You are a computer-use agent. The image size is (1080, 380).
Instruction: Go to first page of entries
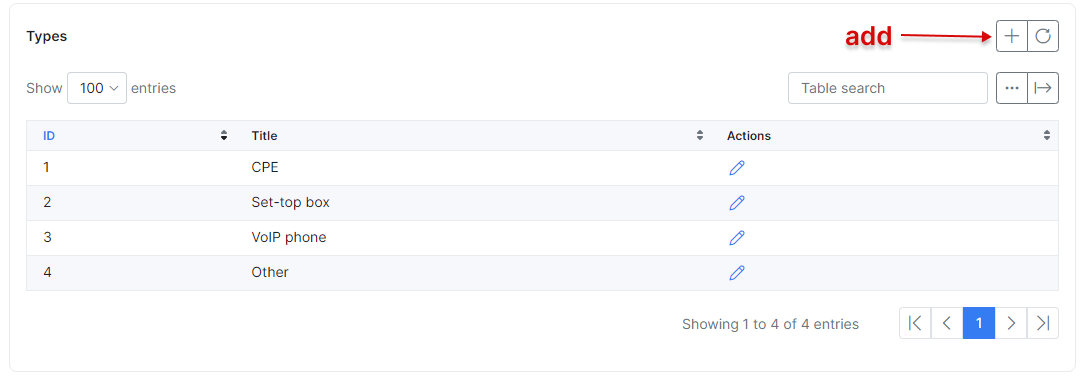click(x=915, y=323)
